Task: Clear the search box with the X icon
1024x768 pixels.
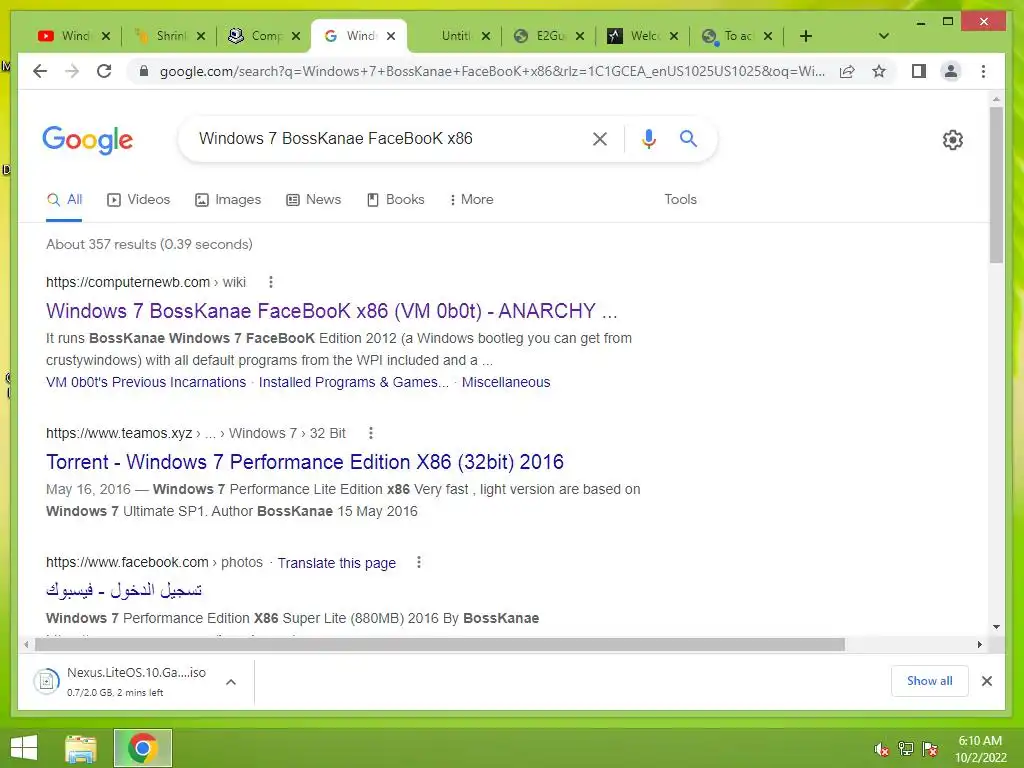Action: coord(600,138)
